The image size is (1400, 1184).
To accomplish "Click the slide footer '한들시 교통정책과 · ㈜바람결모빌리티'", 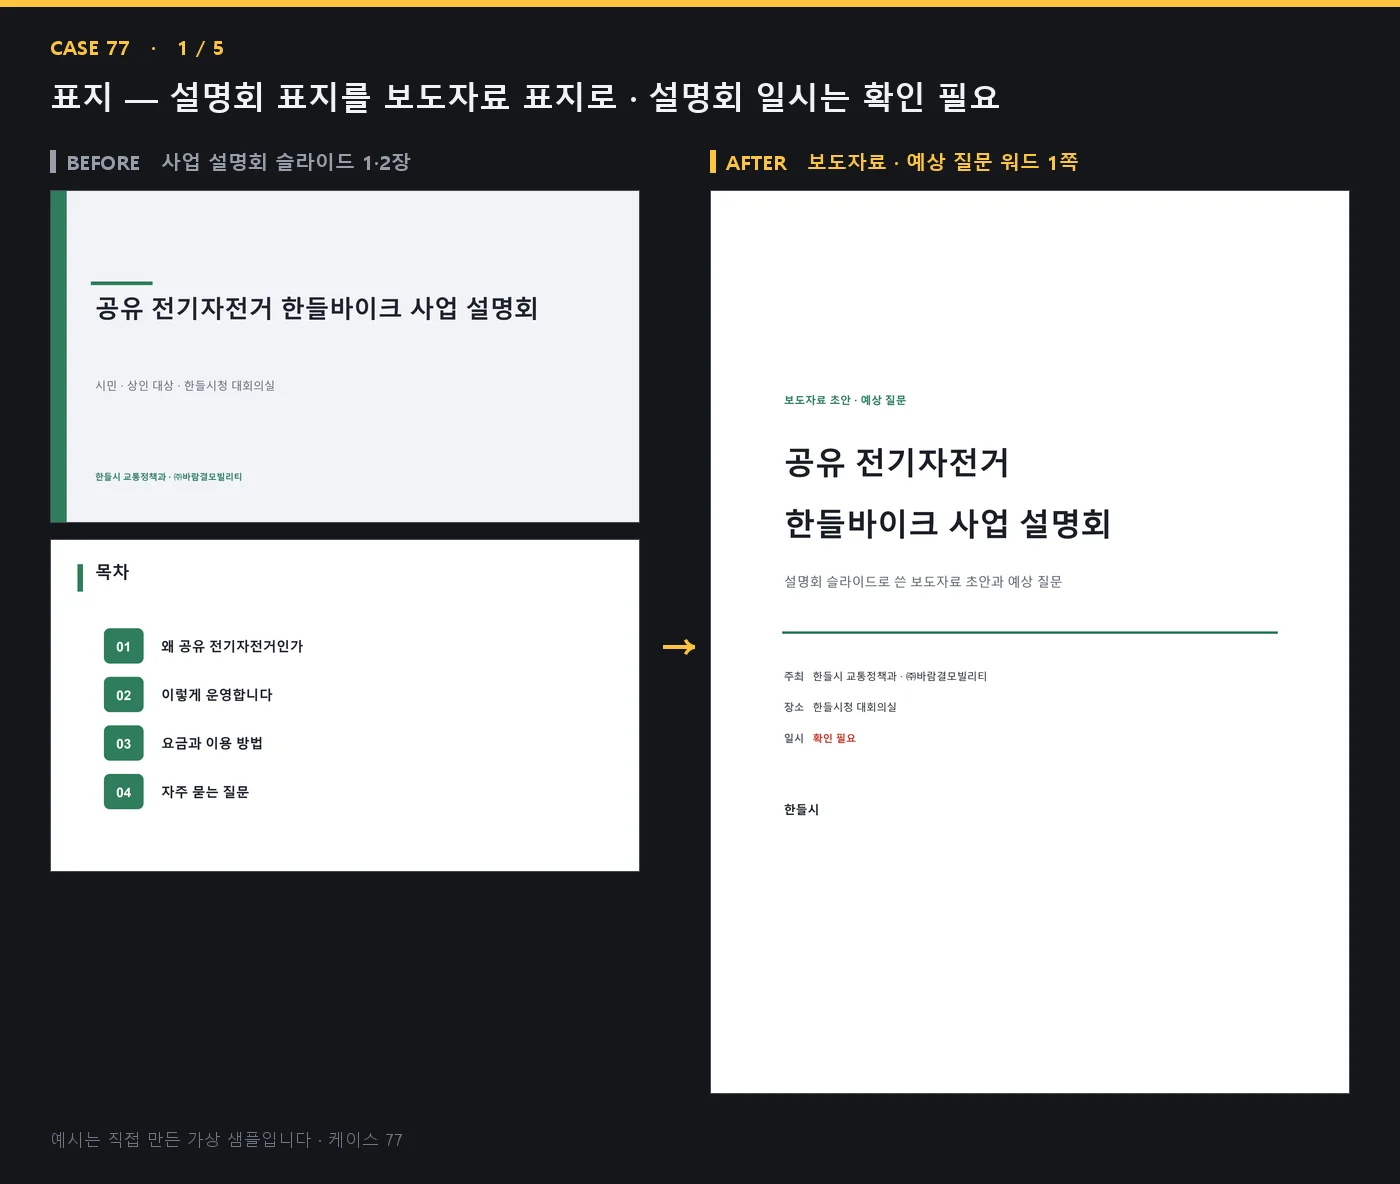I will [x=169, y=477].
